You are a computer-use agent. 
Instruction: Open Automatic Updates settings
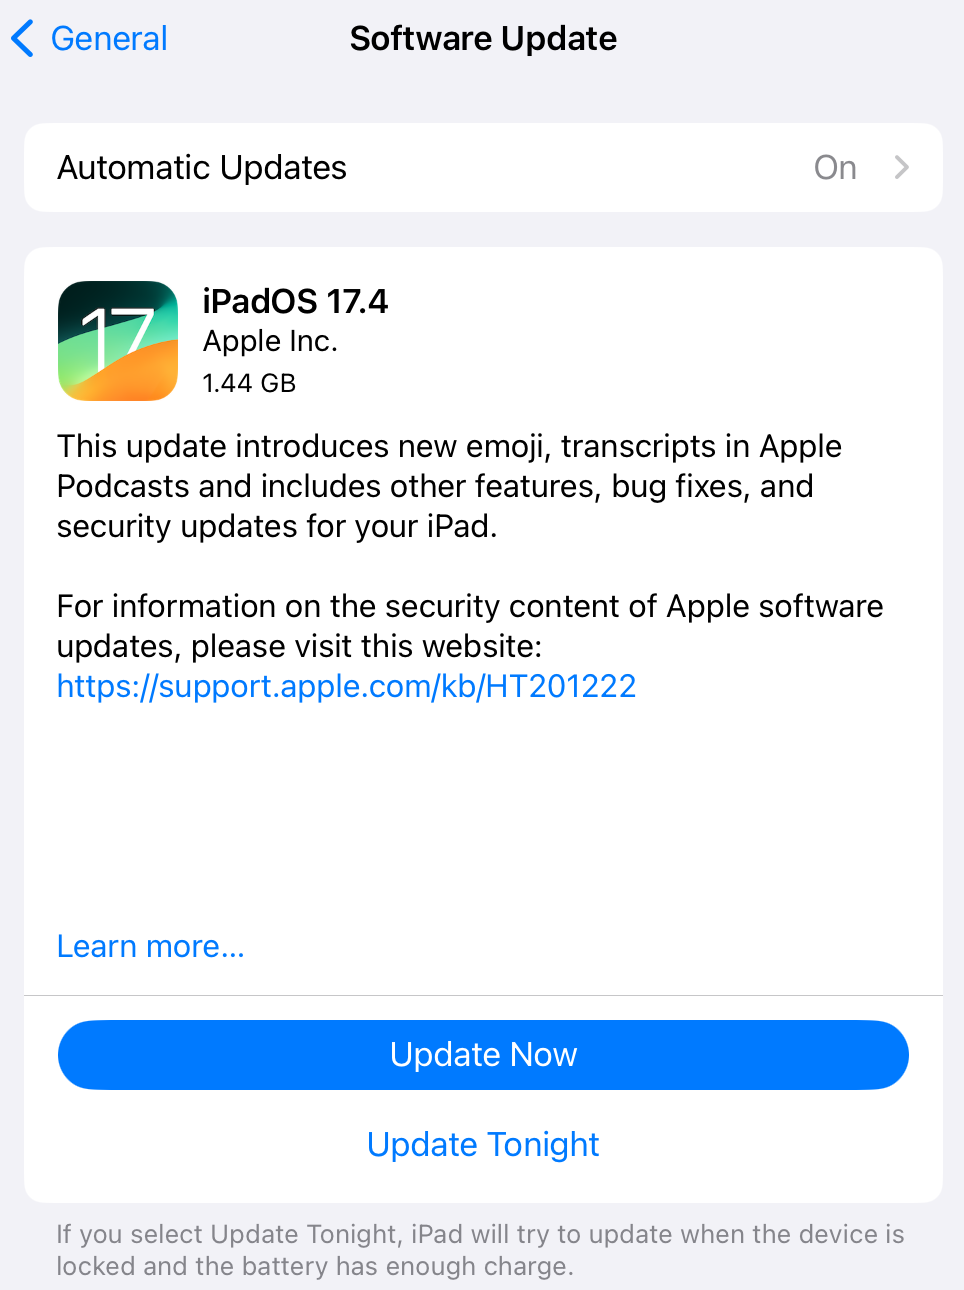point(483,167)
